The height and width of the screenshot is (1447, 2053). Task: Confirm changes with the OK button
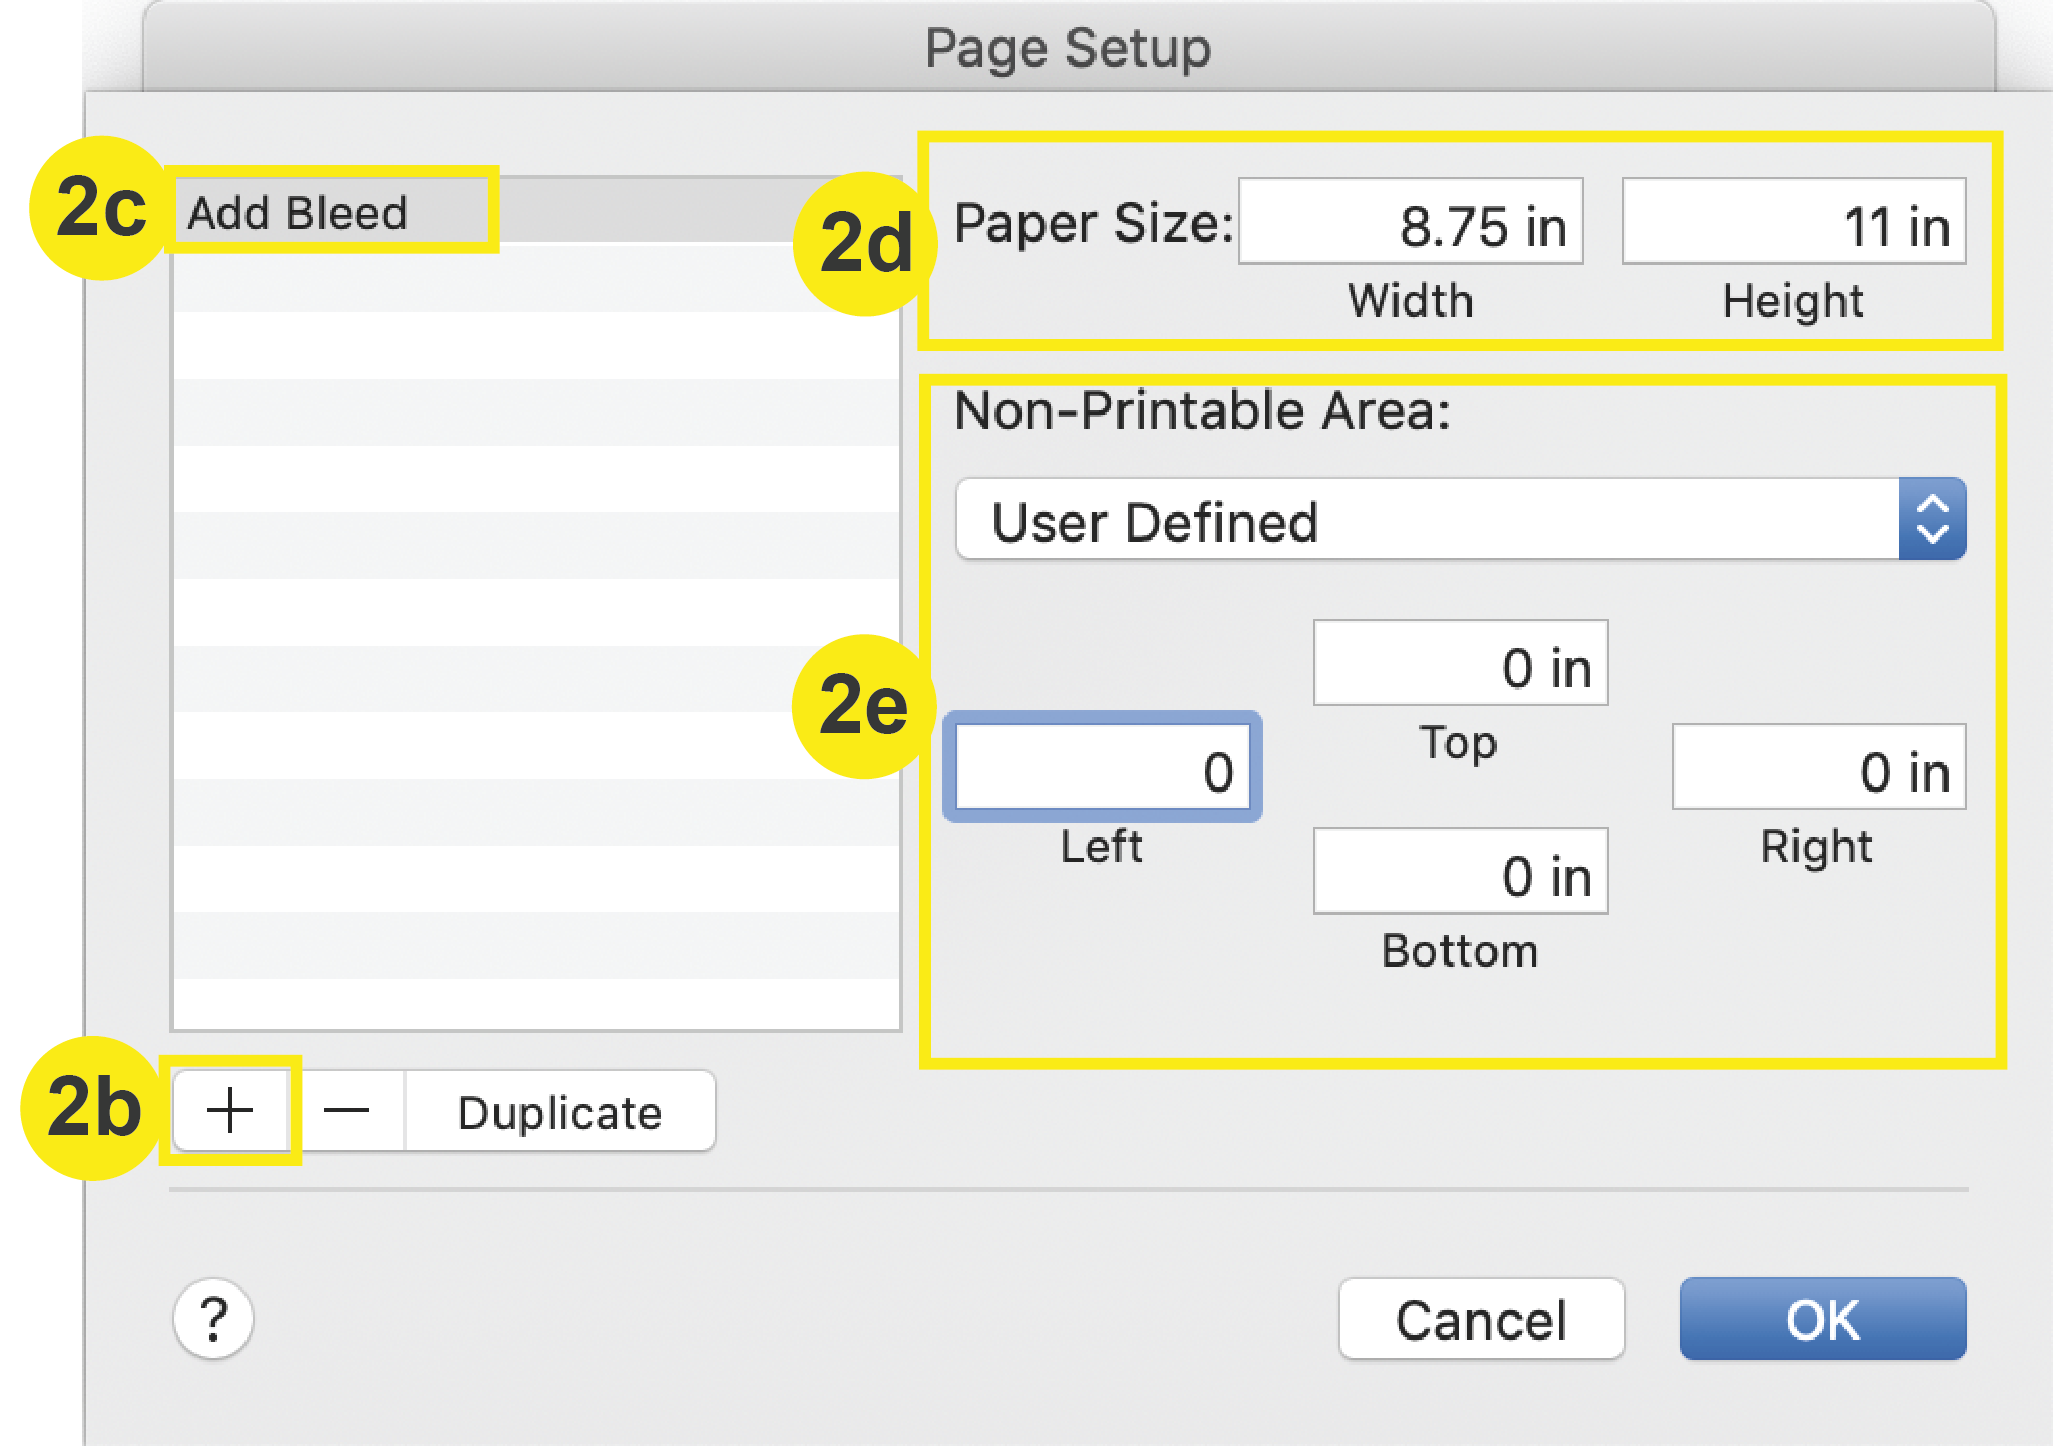point(1822,1318)
